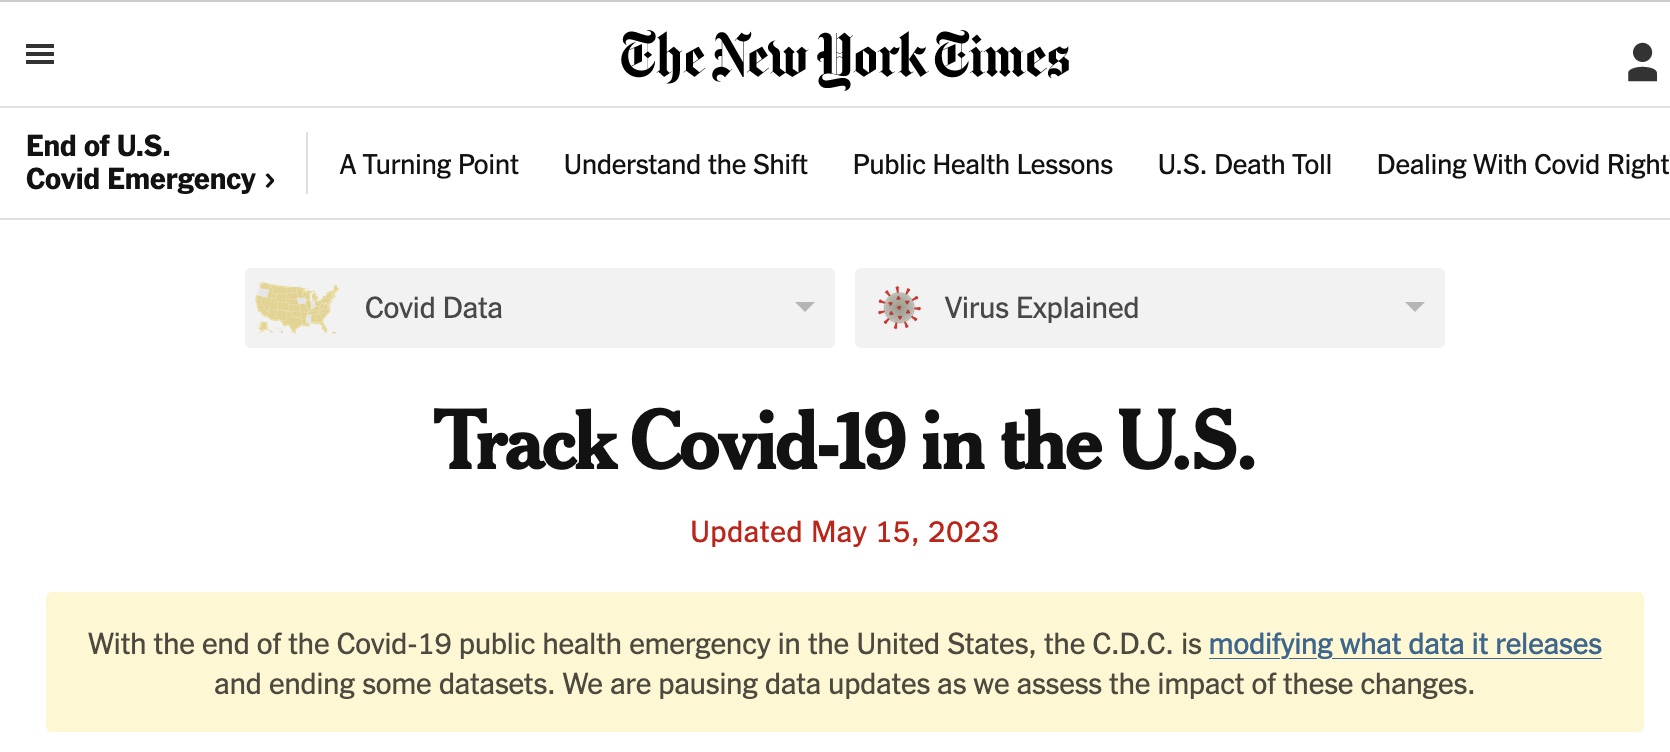Follow the modifying what data it releases link
This screenshot has height=752, width=1670.
click(1404, 644)
